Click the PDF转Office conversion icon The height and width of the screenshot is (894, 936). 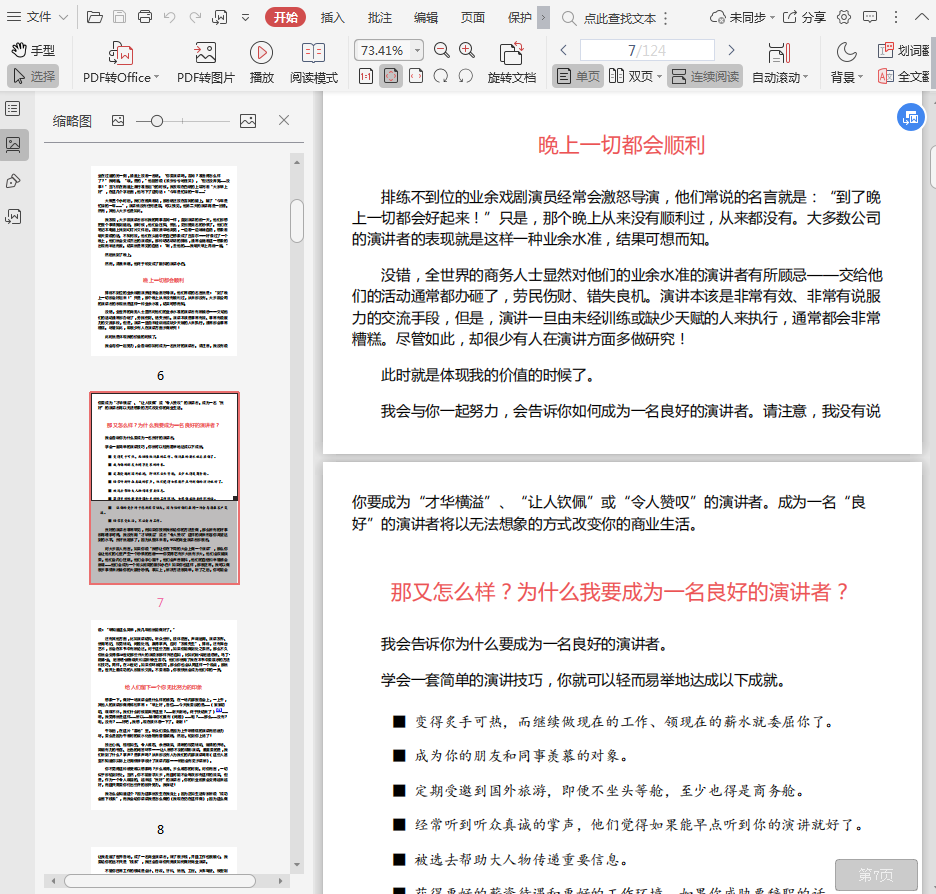pyautogui.click(x=120, y=53)
